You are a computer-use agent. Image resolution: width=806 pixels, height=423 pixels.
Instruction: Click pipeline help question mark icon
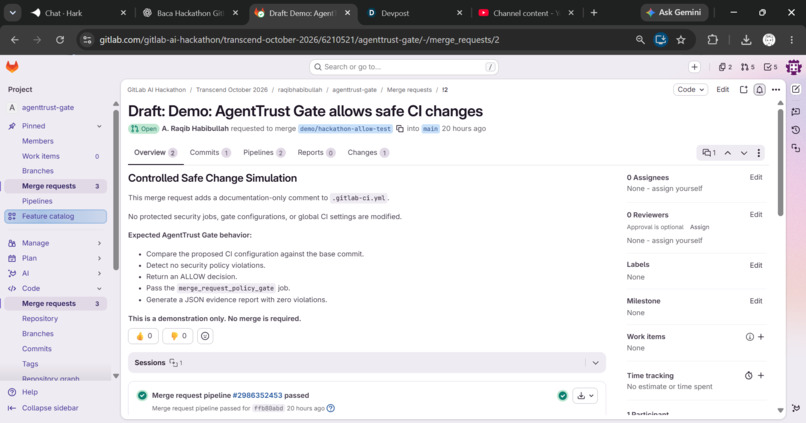331,408
